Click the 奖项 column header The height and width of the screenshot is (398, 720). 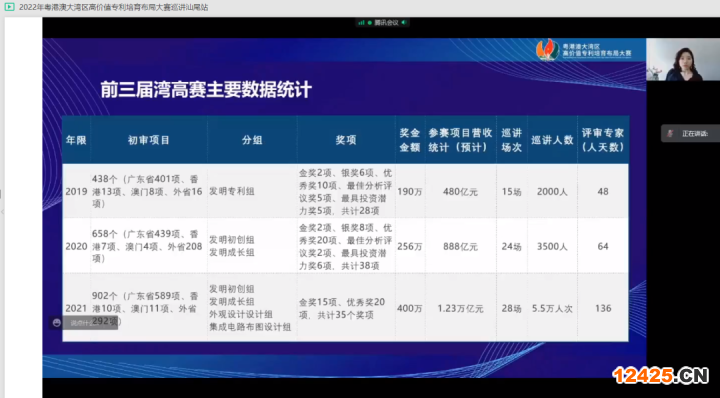click(x=346, y=140)
